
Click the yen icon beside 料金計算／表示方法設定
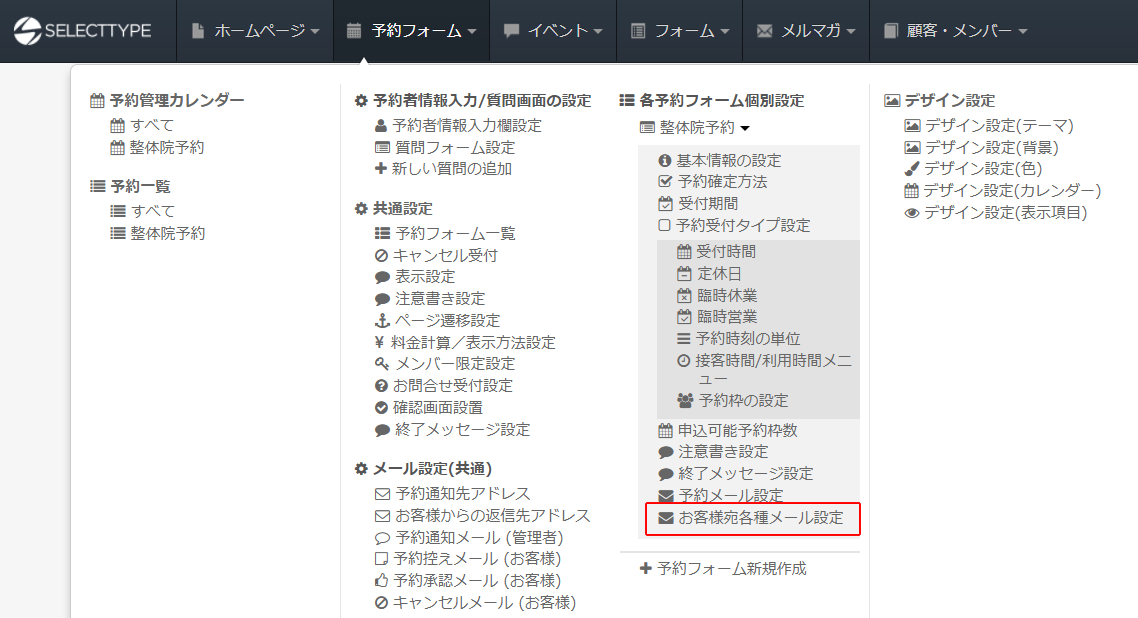[x=380, y=342]
